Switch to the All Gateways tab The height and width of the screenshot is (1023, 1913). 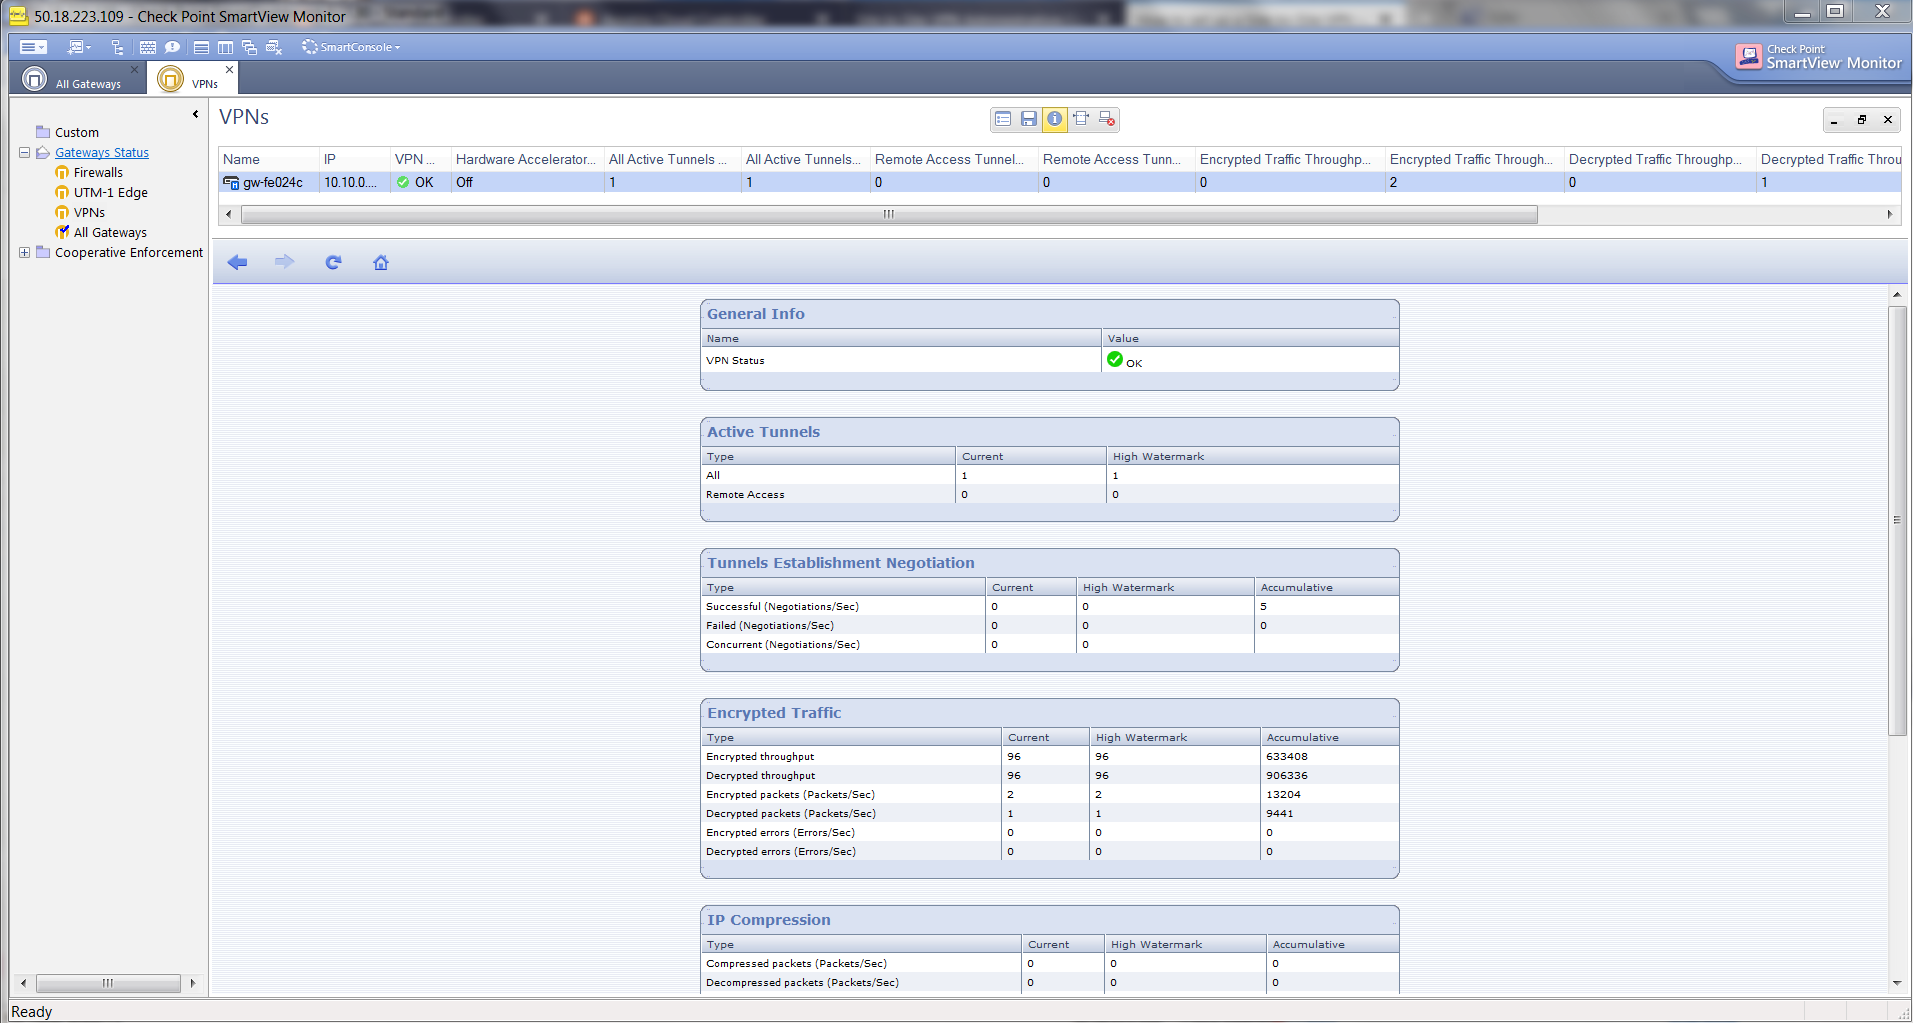tap(78, 80)
